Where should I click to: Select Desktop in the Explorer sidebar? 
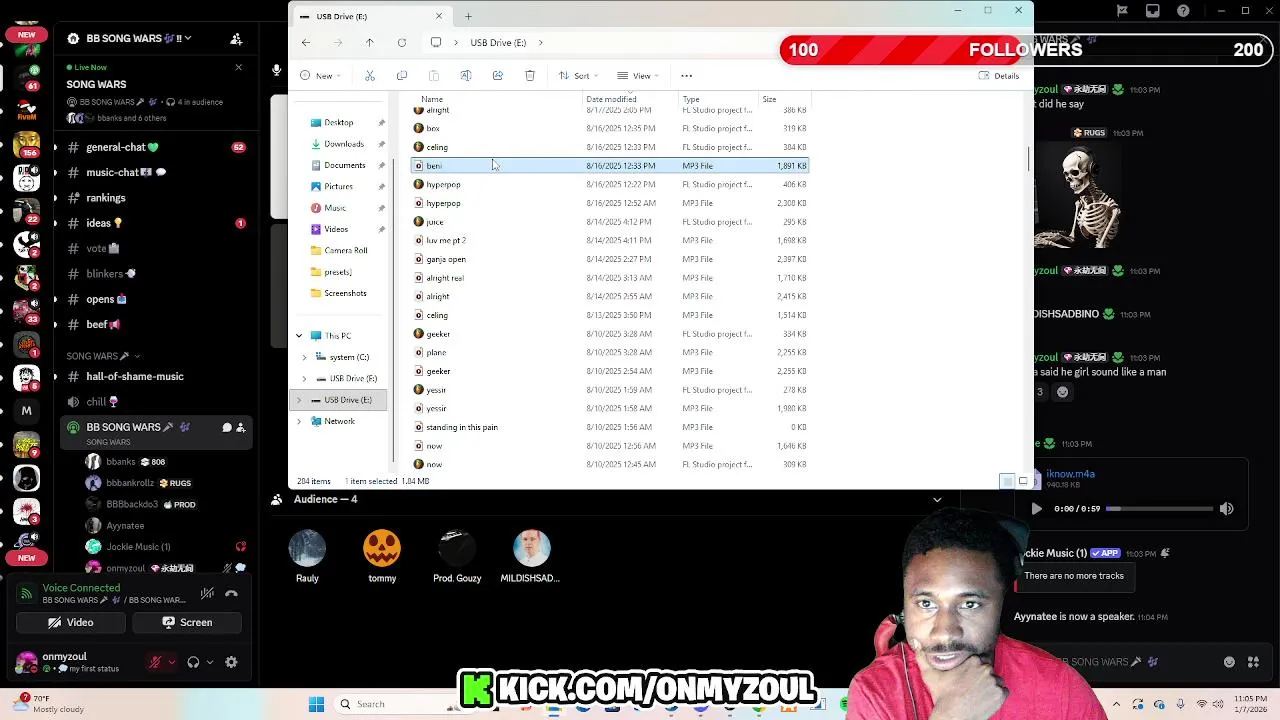click(338, 123)
